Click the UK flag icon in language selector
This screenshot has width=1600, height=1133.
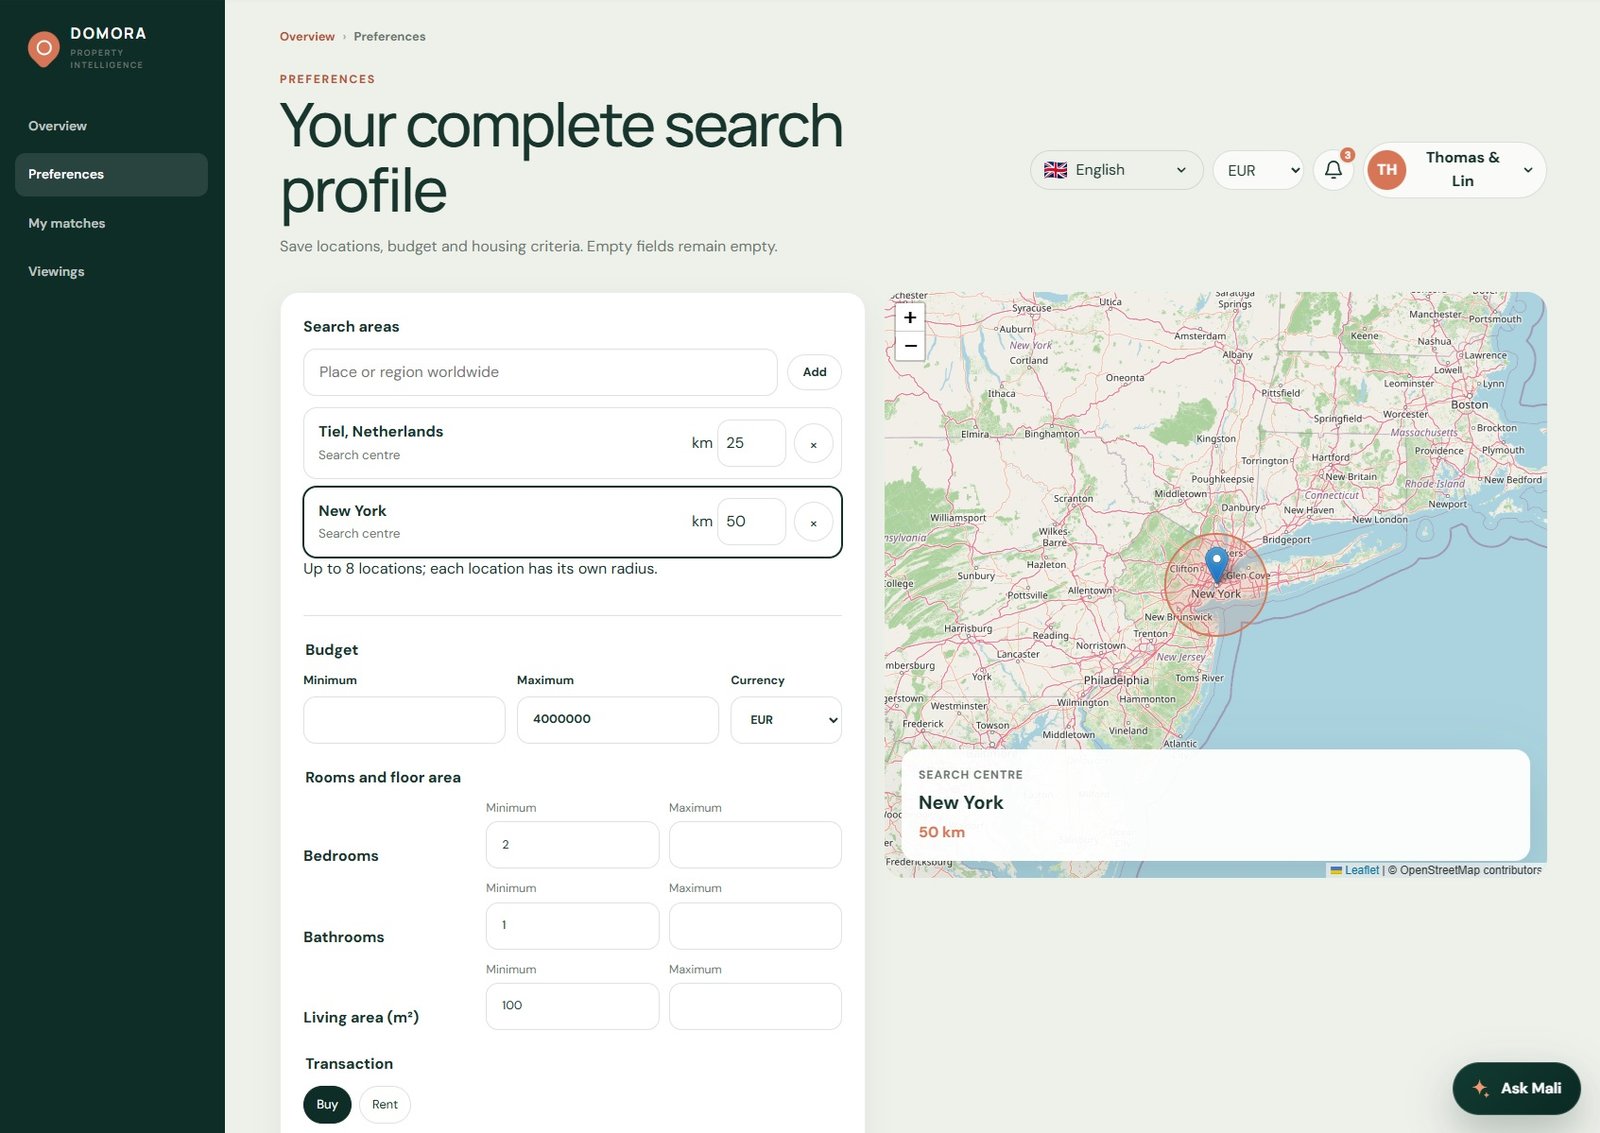pos(1055,170)
